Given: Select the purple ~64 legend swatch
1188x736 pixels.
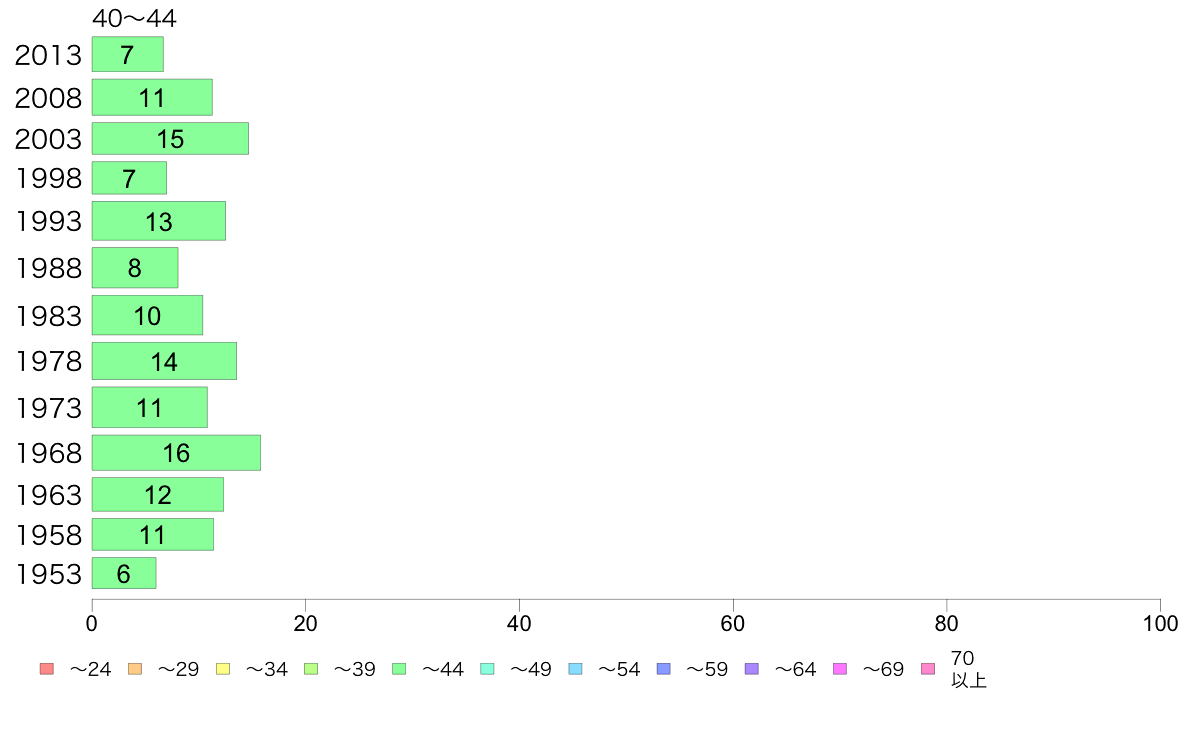Looking at the screenshot, I should (752, 669).
